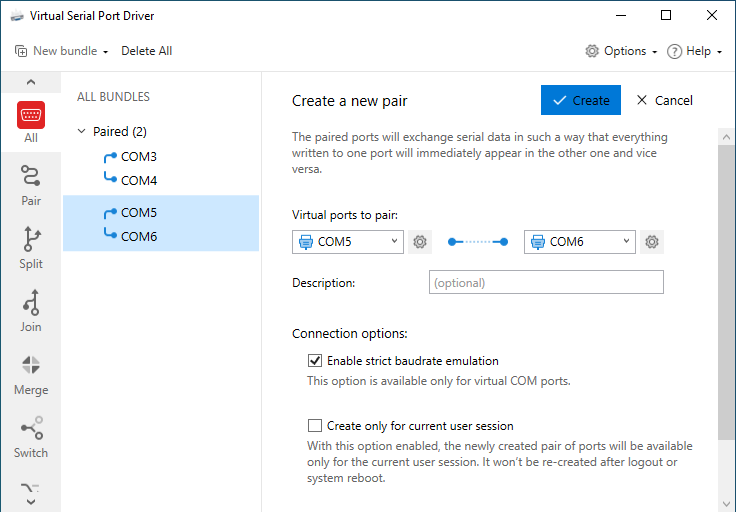Expand the Options dropdown arrow
The image size is (736, 512).
click(655, 52)
